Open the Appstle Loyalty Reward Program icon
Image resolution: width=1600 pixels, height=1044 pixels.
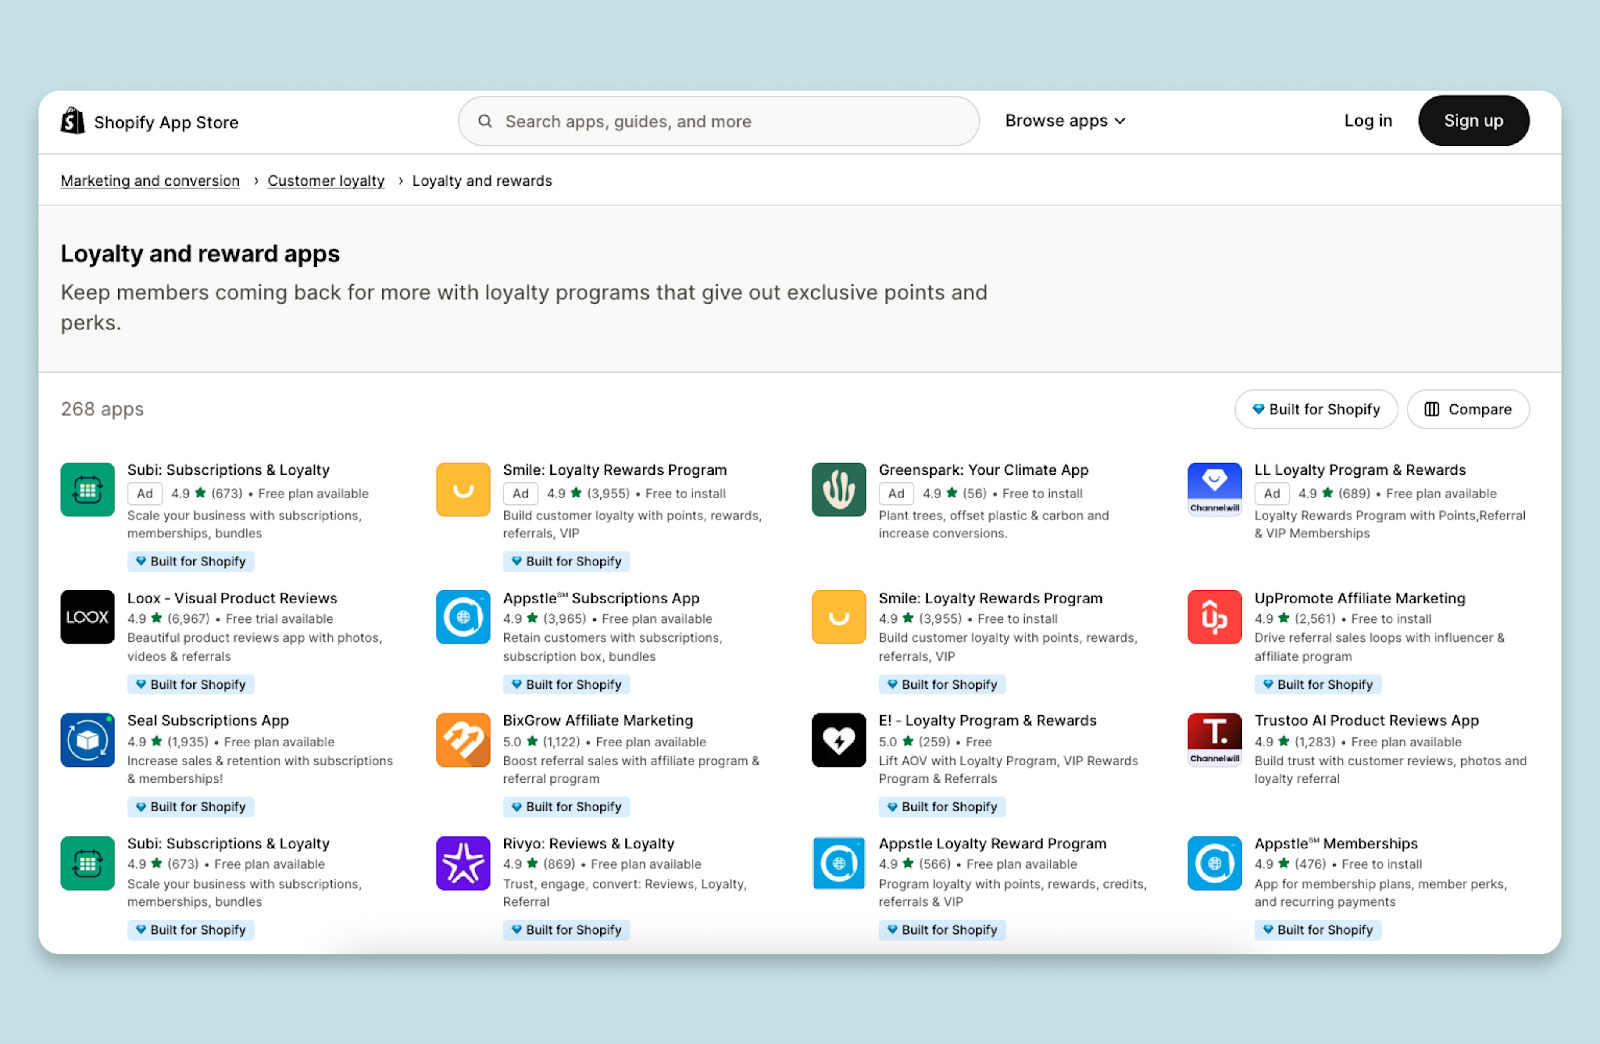coord(839,863)
